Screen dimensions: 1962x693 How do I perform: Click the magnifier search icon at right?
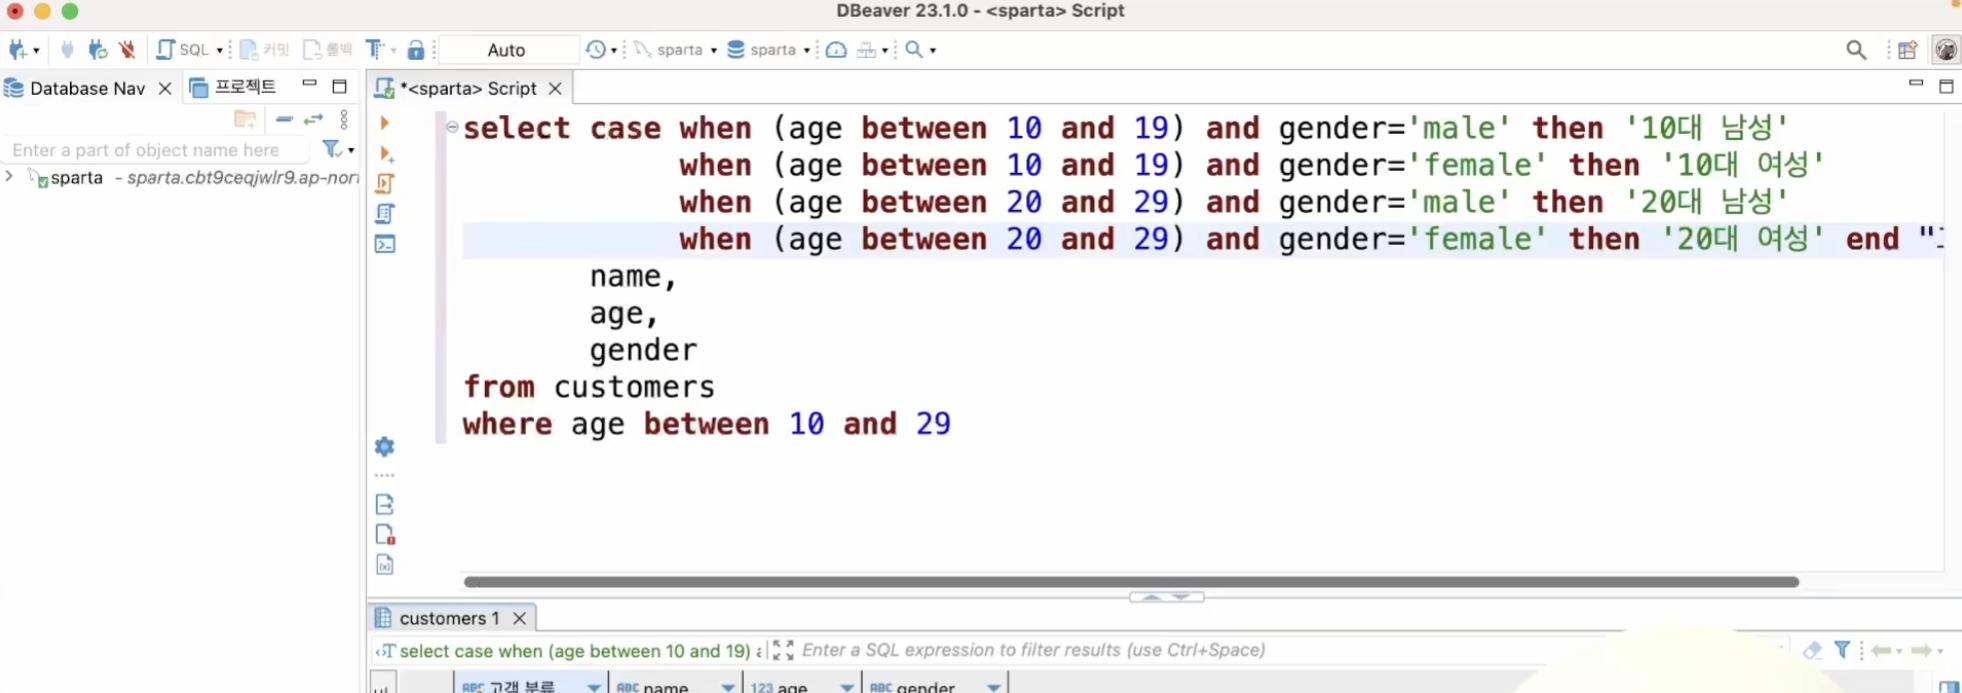(x=1856, y=50)
